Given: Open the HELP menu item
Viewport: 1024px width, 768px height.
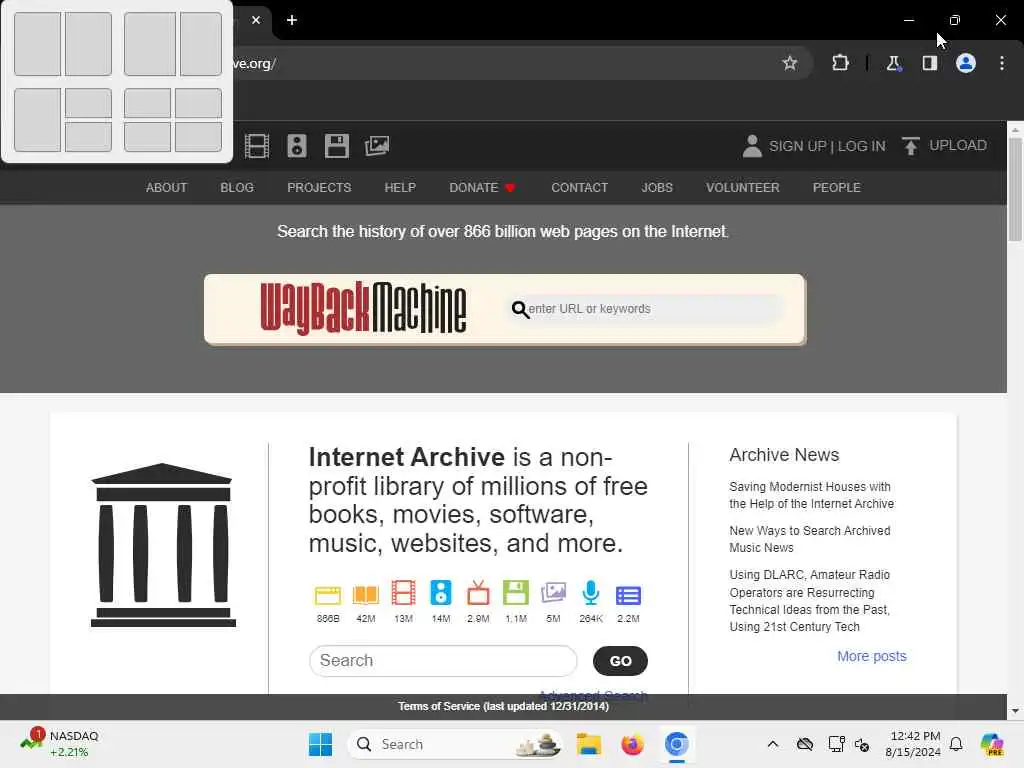Looking at the screenshot, I should pos(400,187).
